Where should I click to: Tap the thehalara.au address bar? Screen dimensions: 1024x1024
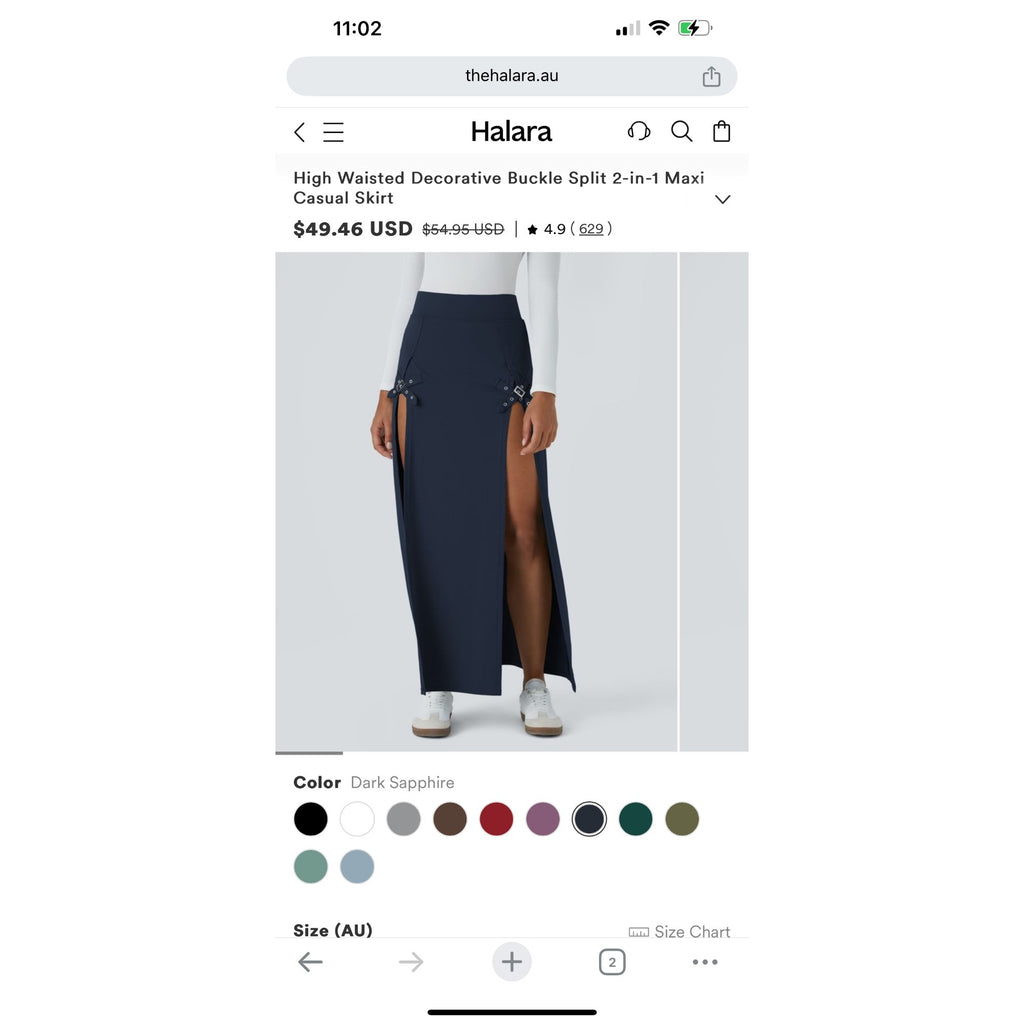tap(511, 76)
